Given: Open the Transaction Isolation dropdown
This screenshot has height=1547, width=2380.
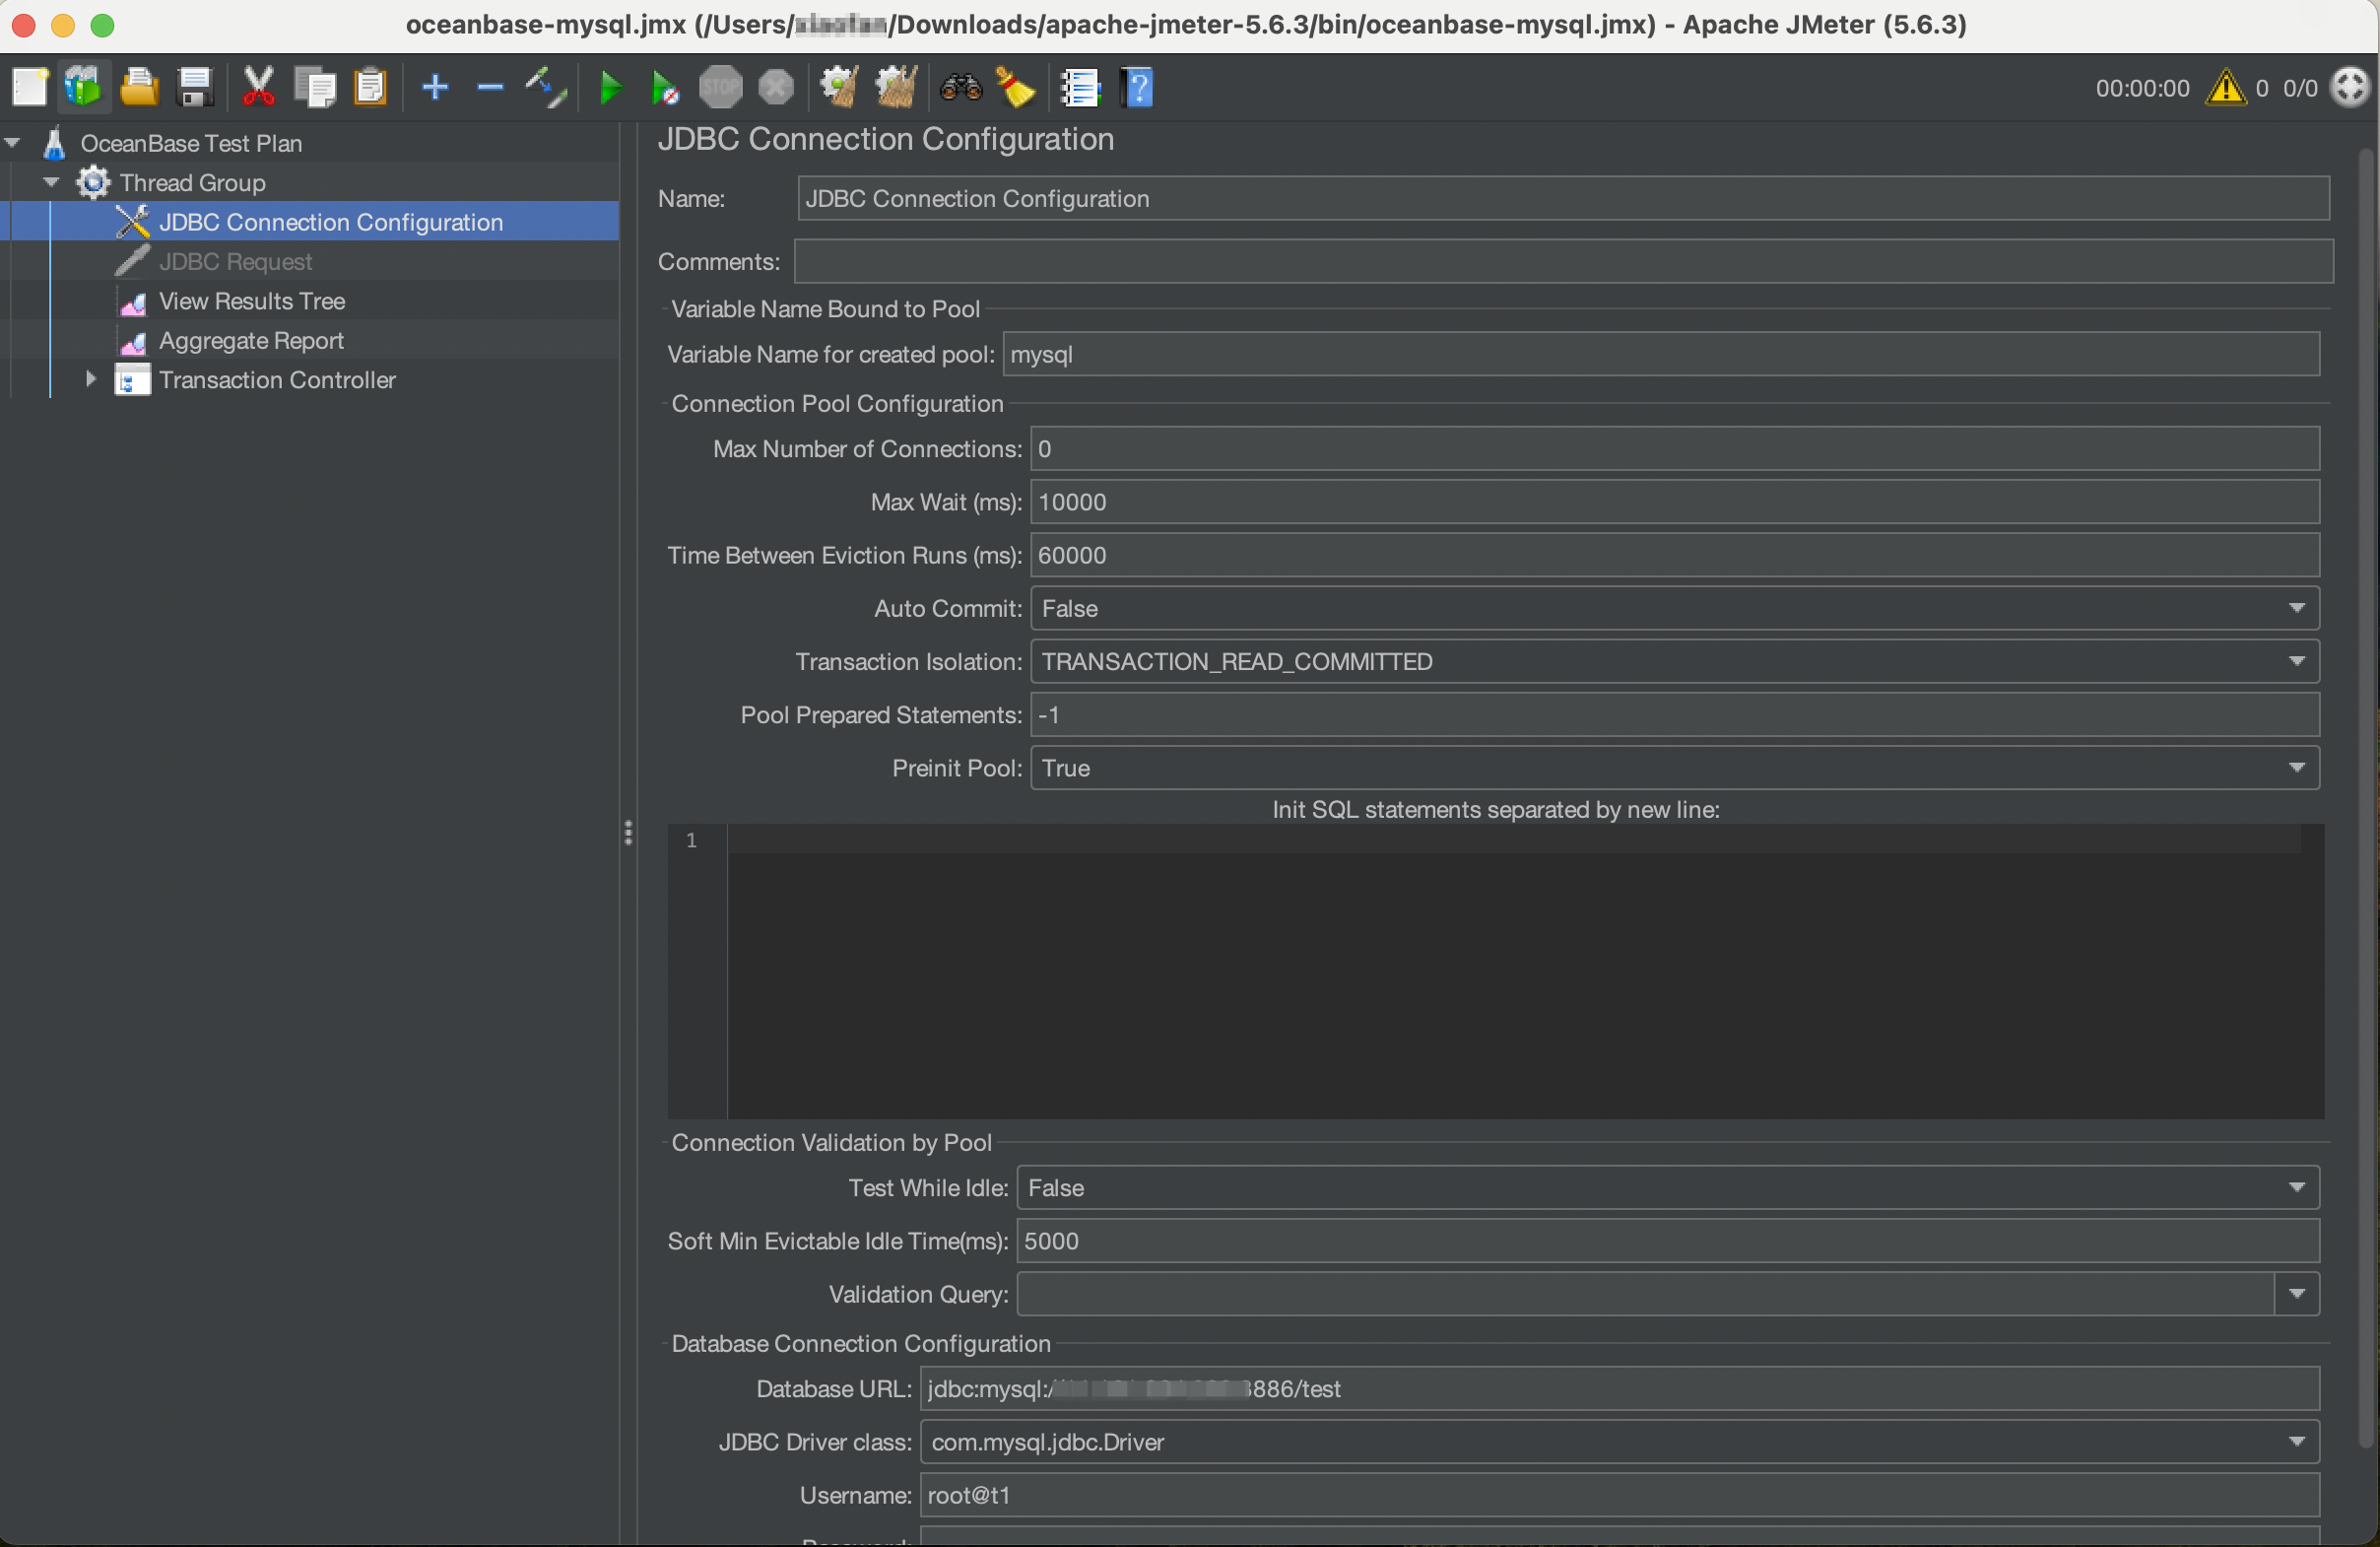Looking at the screenshot, I should click(2298, 661).
